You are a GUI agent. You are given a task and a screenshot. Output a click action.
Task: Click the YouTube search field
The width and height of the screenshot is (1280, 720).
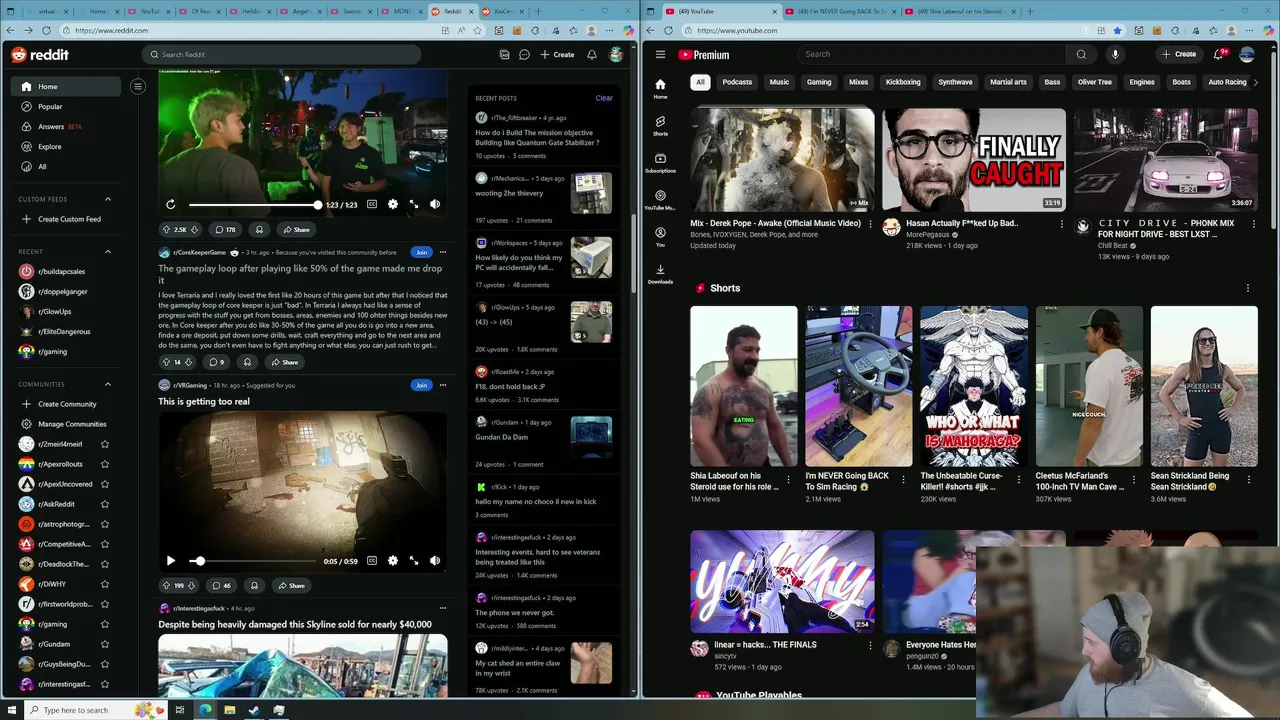[932, 54]
